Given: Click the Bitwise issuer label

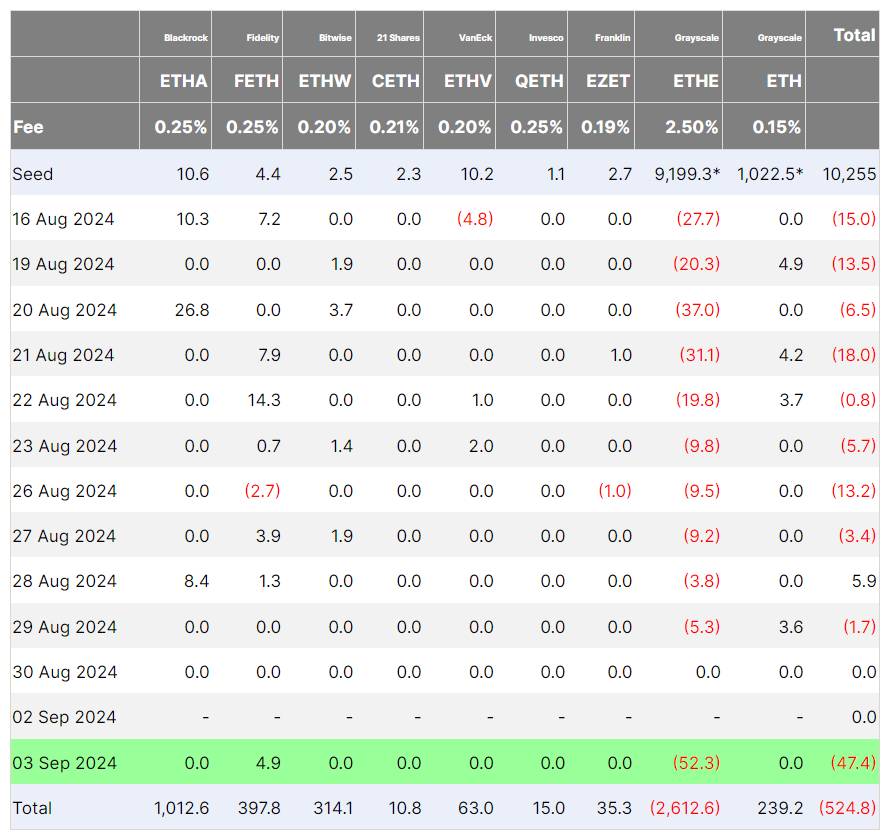Looking at the screenshot, I should (x=335, y=38).
